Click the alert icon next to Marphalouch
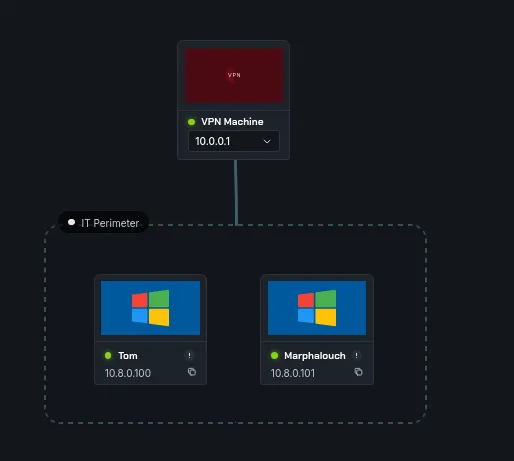The width and height of the screenshot is (514, 461). [356, 356]
